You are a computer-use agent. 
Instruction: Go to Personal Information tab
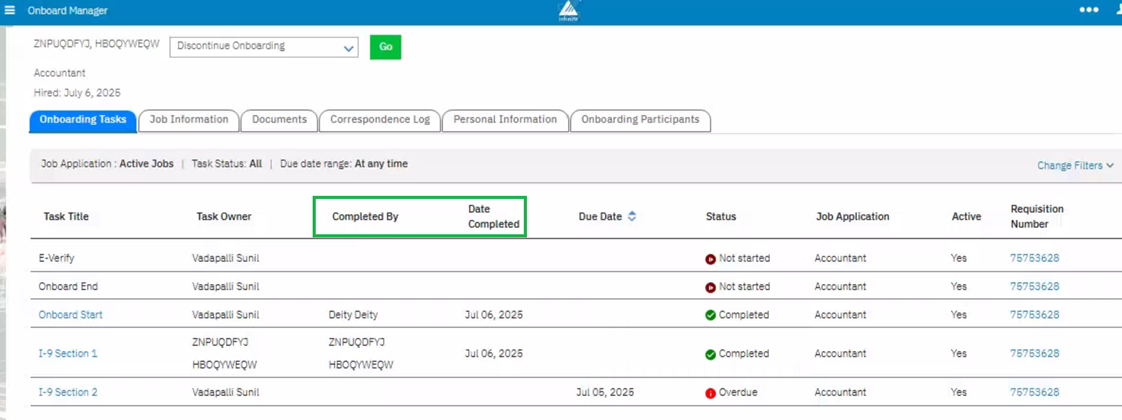505,120
